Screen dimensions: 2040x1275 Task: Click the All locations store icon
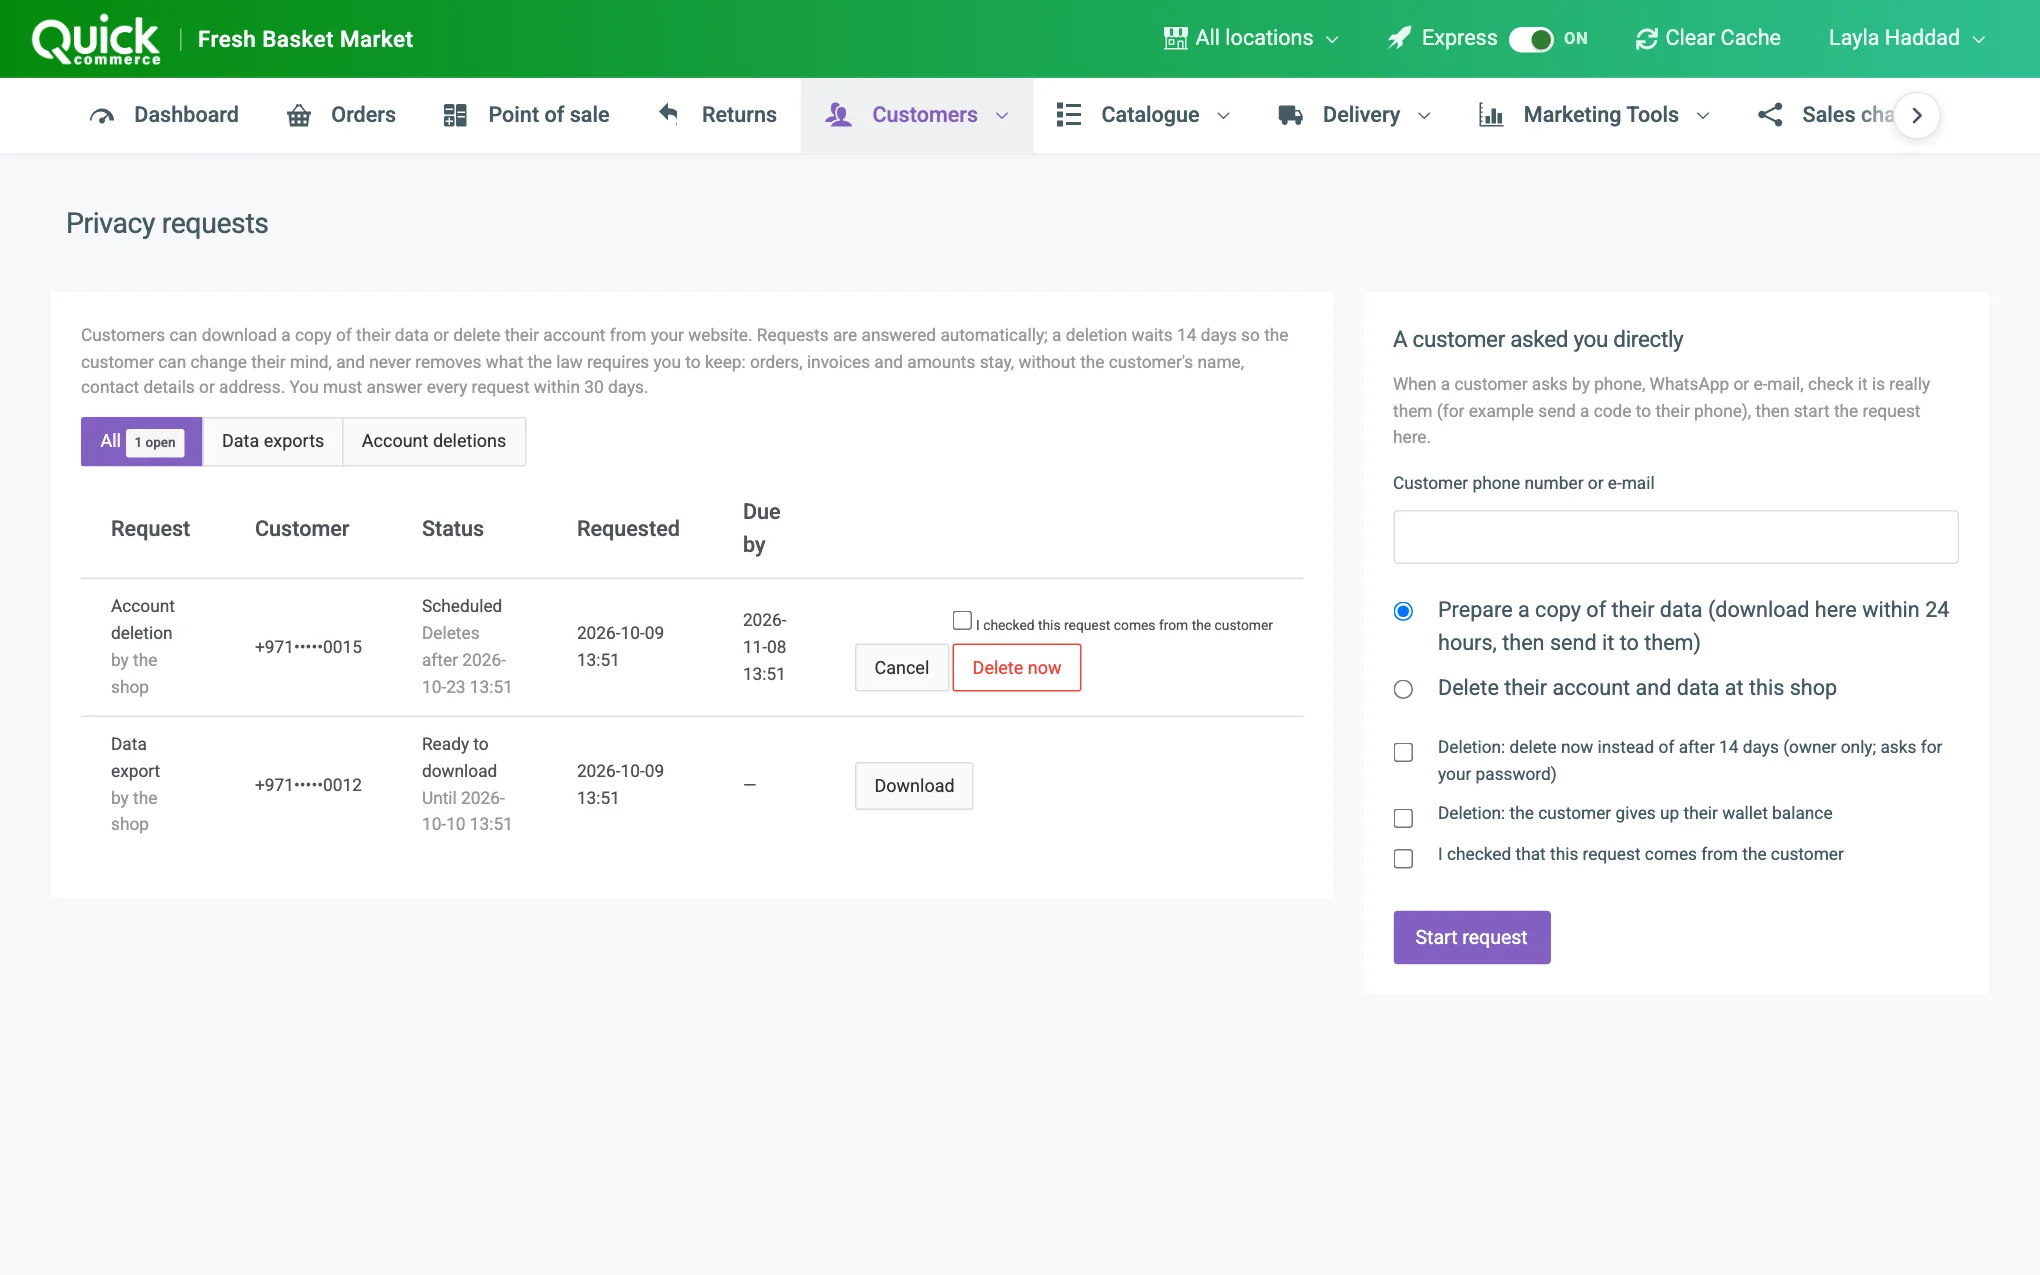point(1175,38)
